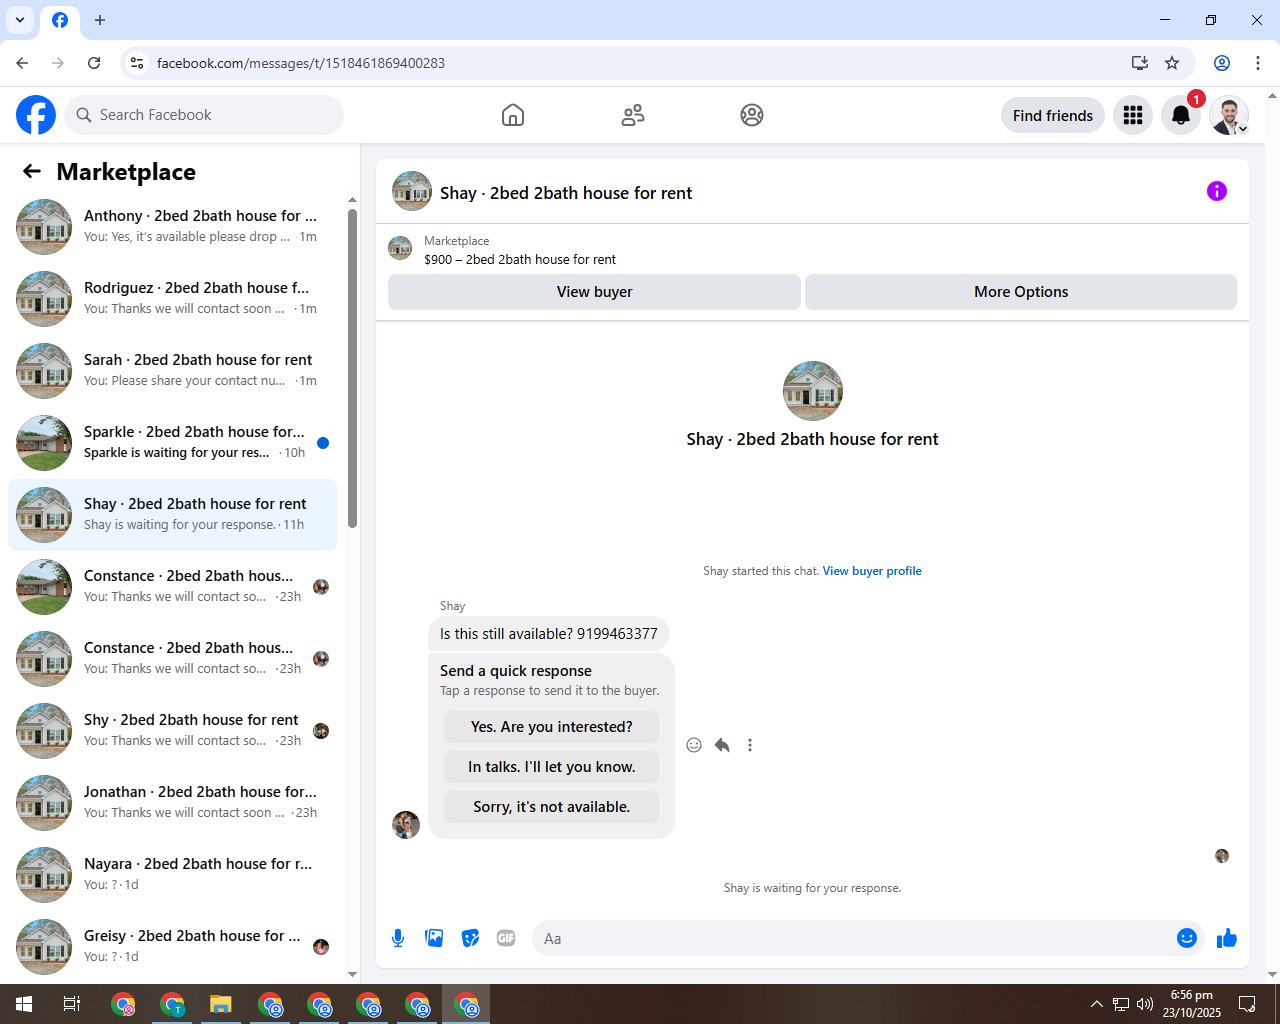
Task: Open a new browser tab
Action: tap(100, 20)
